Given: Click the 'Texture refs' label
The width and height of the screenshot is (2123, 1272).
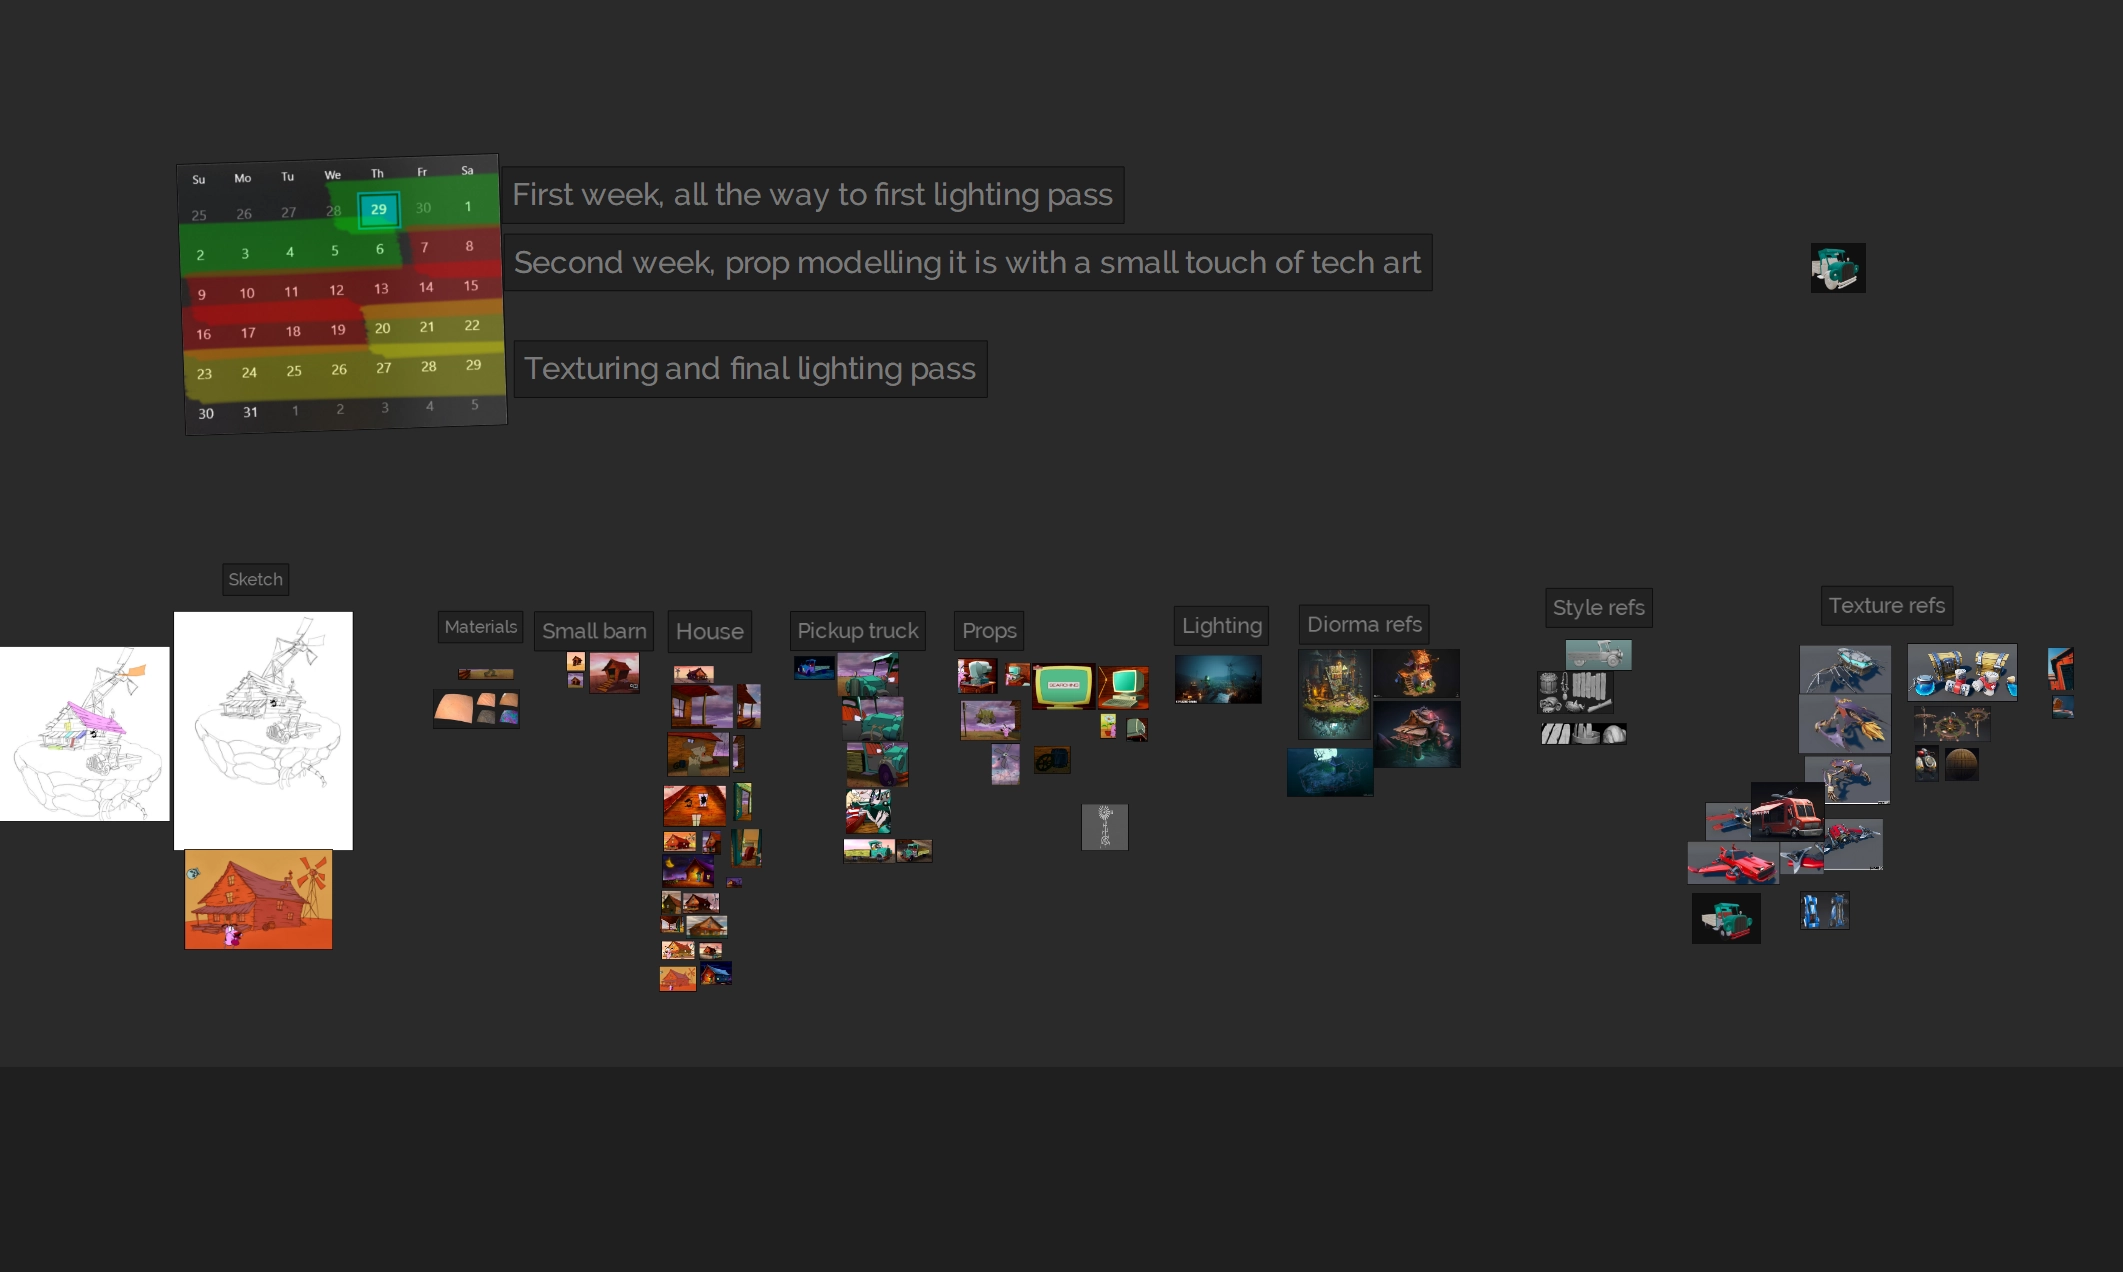Looking at the screenshot, I should [x=1886, y=605].
